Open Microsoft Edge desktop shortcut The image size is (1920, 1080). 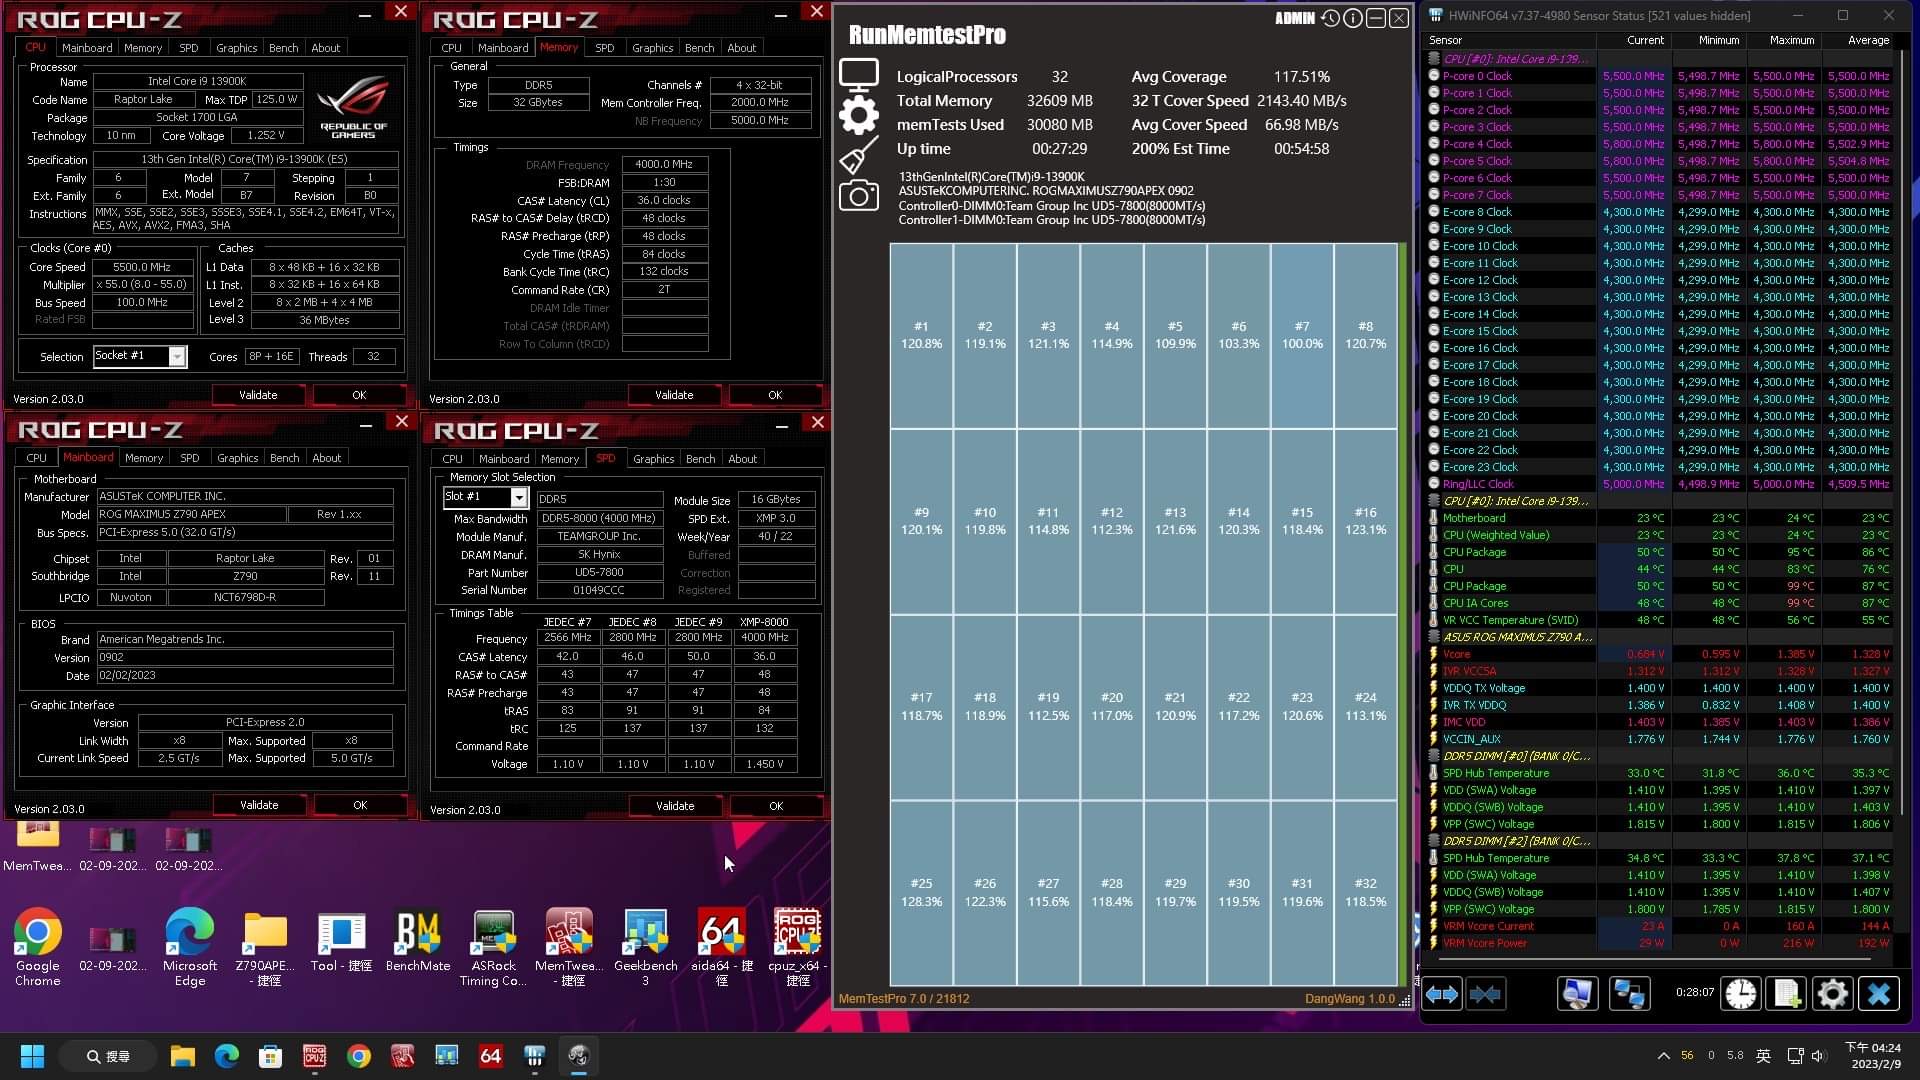tap(190, 948)
